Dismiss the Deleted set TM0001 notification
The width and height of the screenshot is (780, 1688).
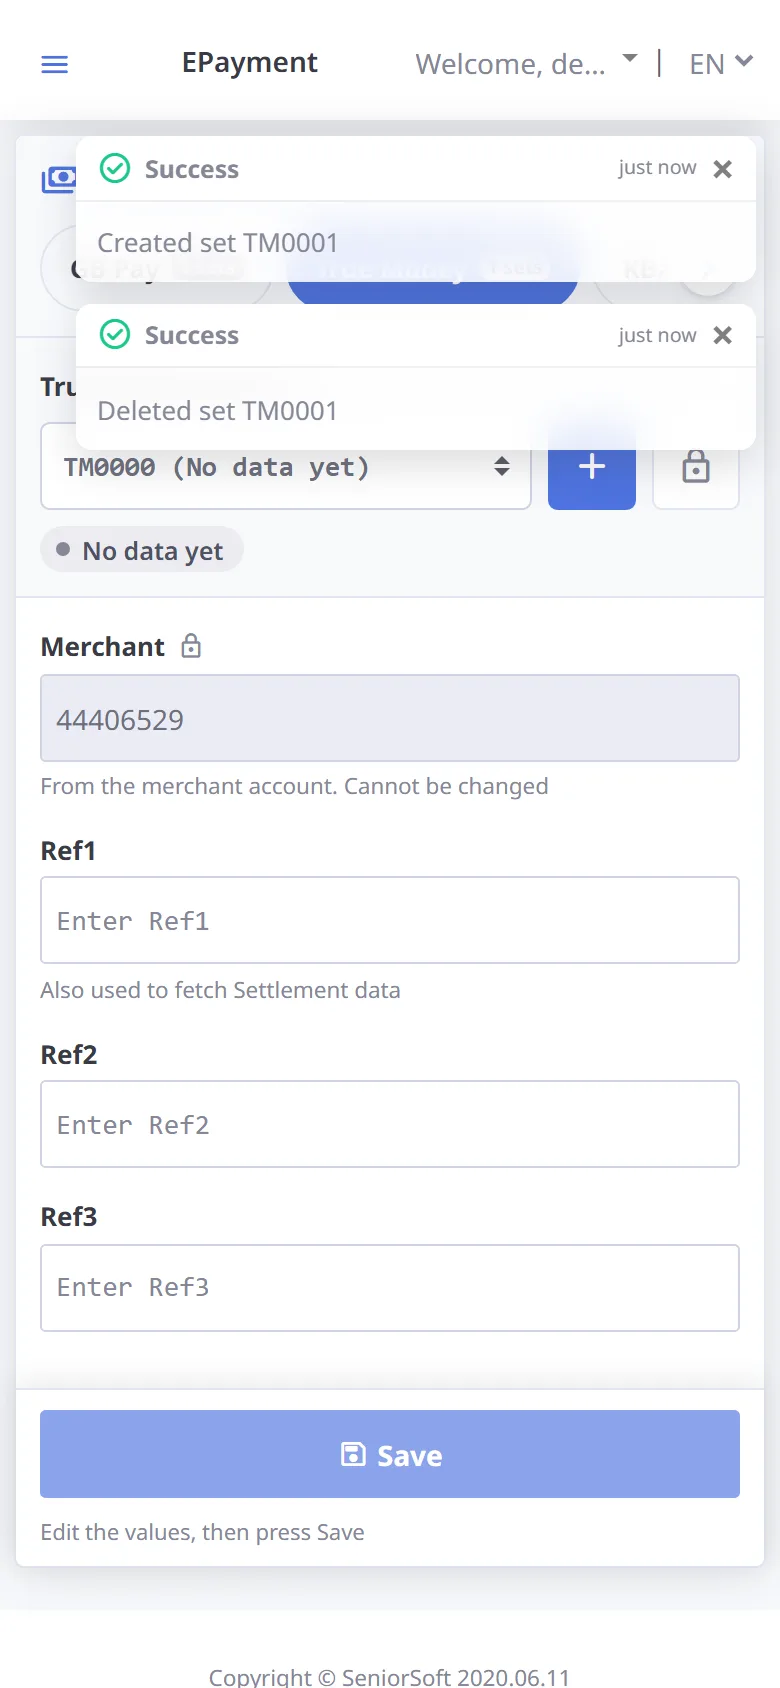click(723, 335)
